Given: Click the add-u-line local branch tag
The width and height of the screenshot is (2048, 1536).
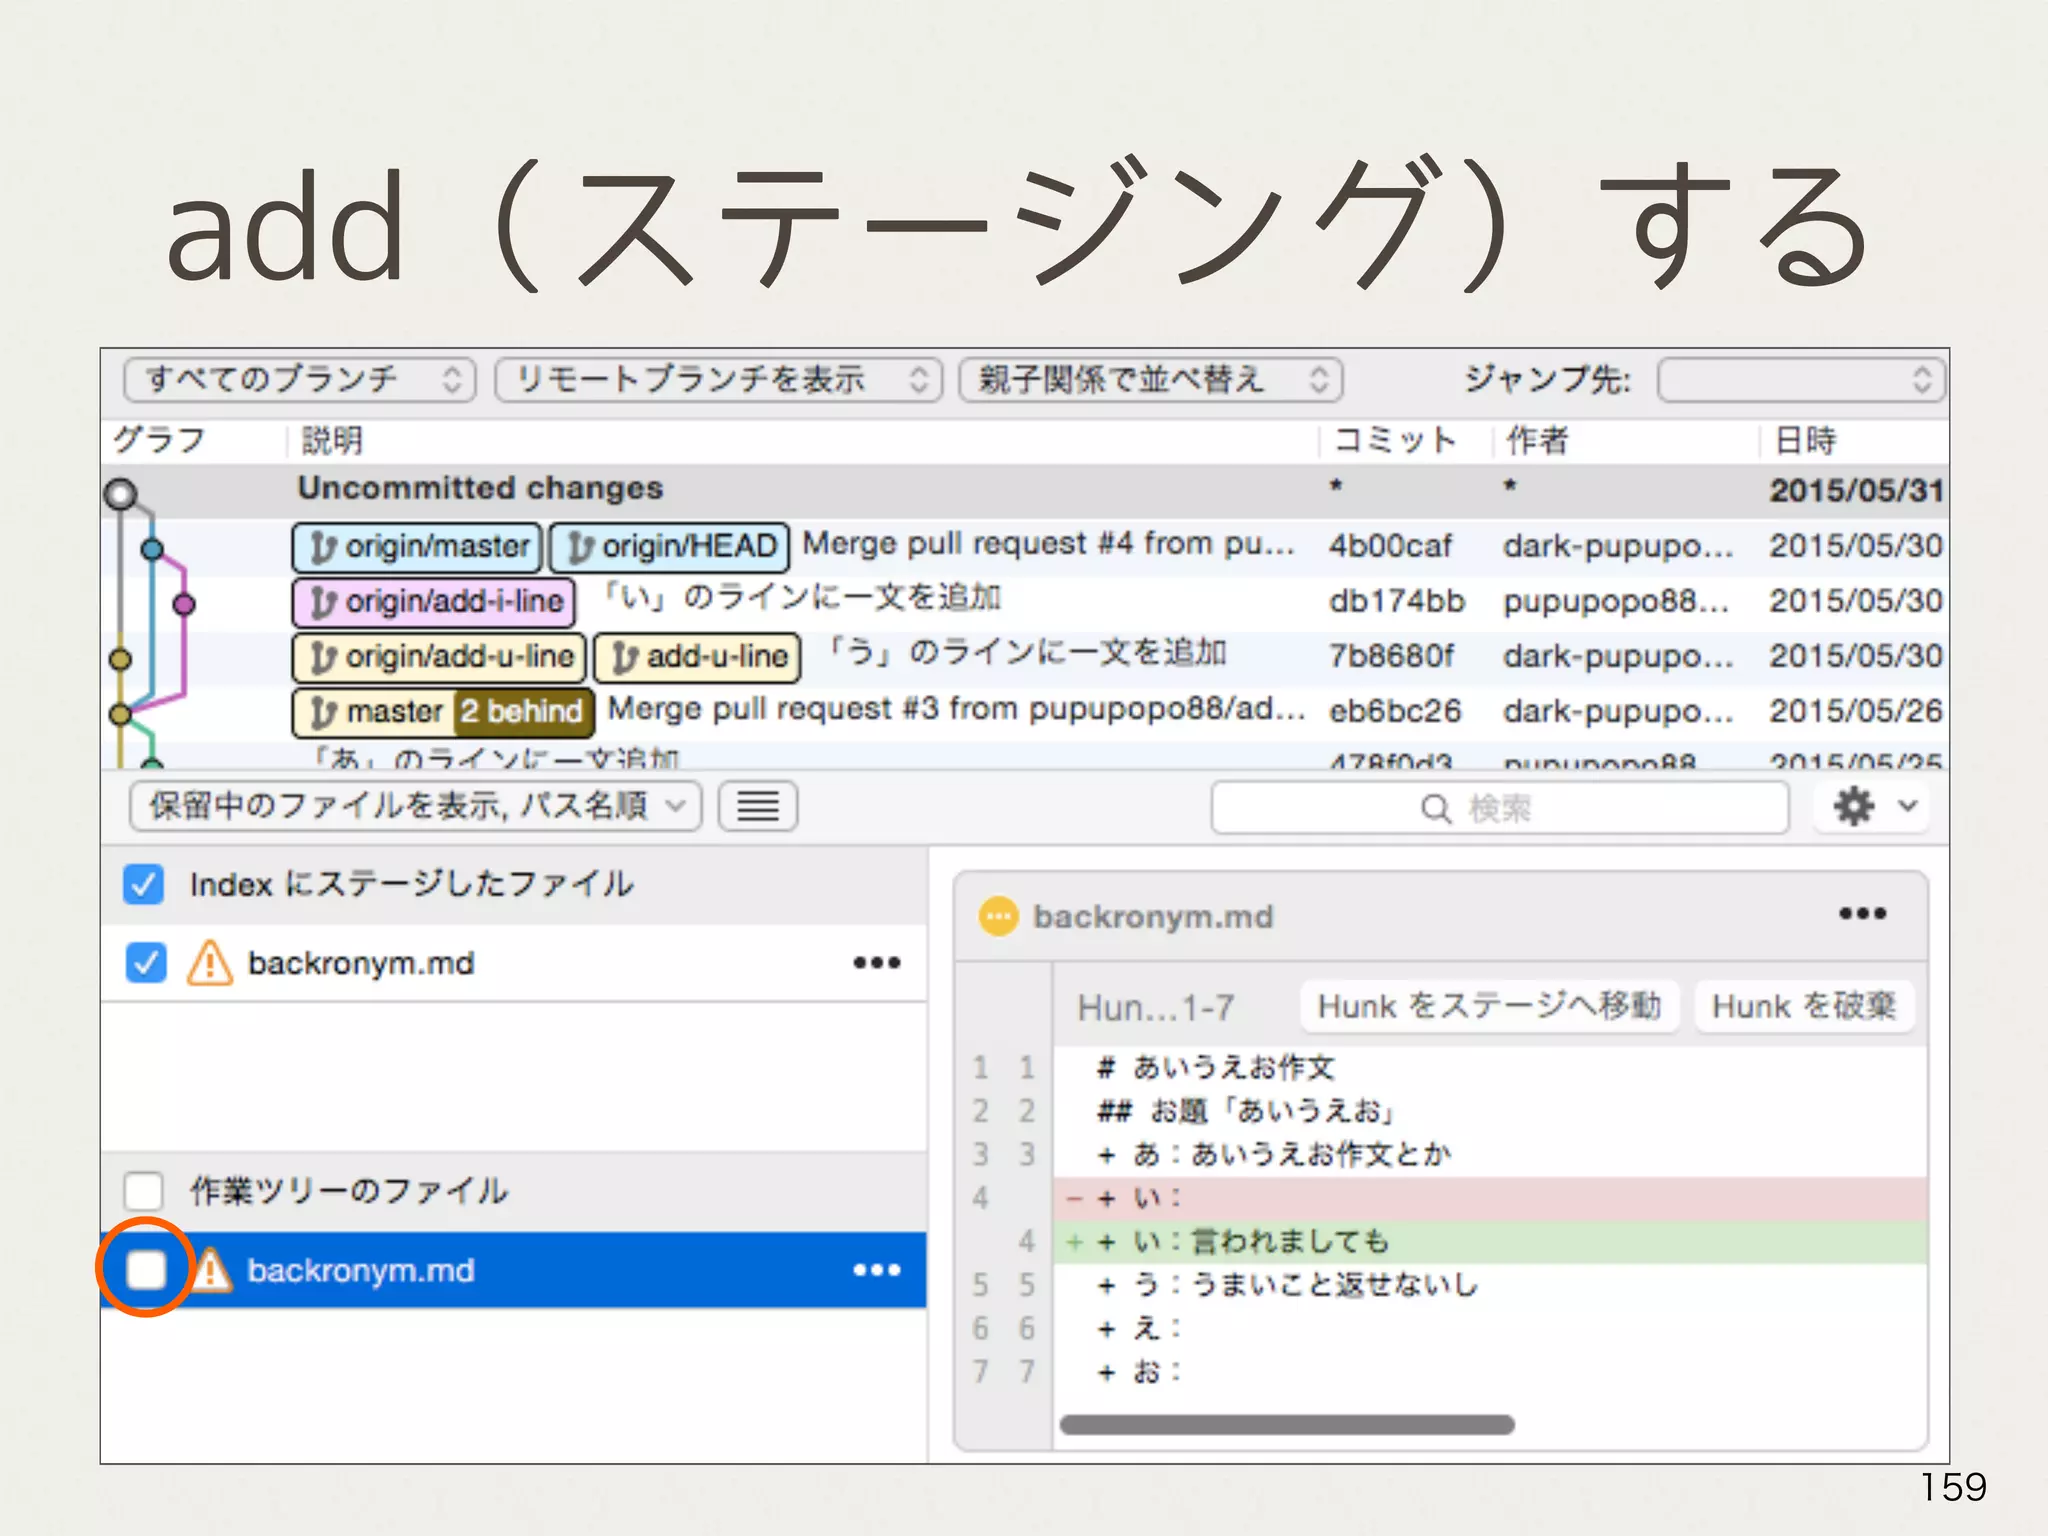Looking at the screenshot, I should coord(698,657).
